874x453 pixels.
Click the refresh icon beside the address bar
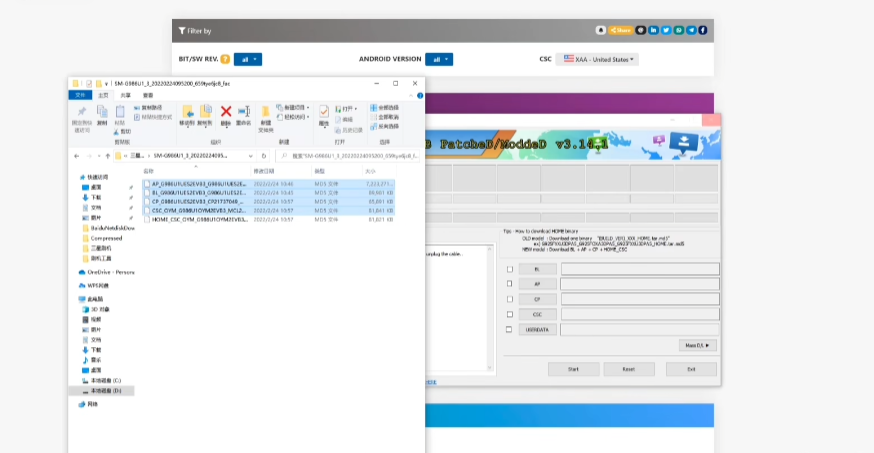click(264, 156)
